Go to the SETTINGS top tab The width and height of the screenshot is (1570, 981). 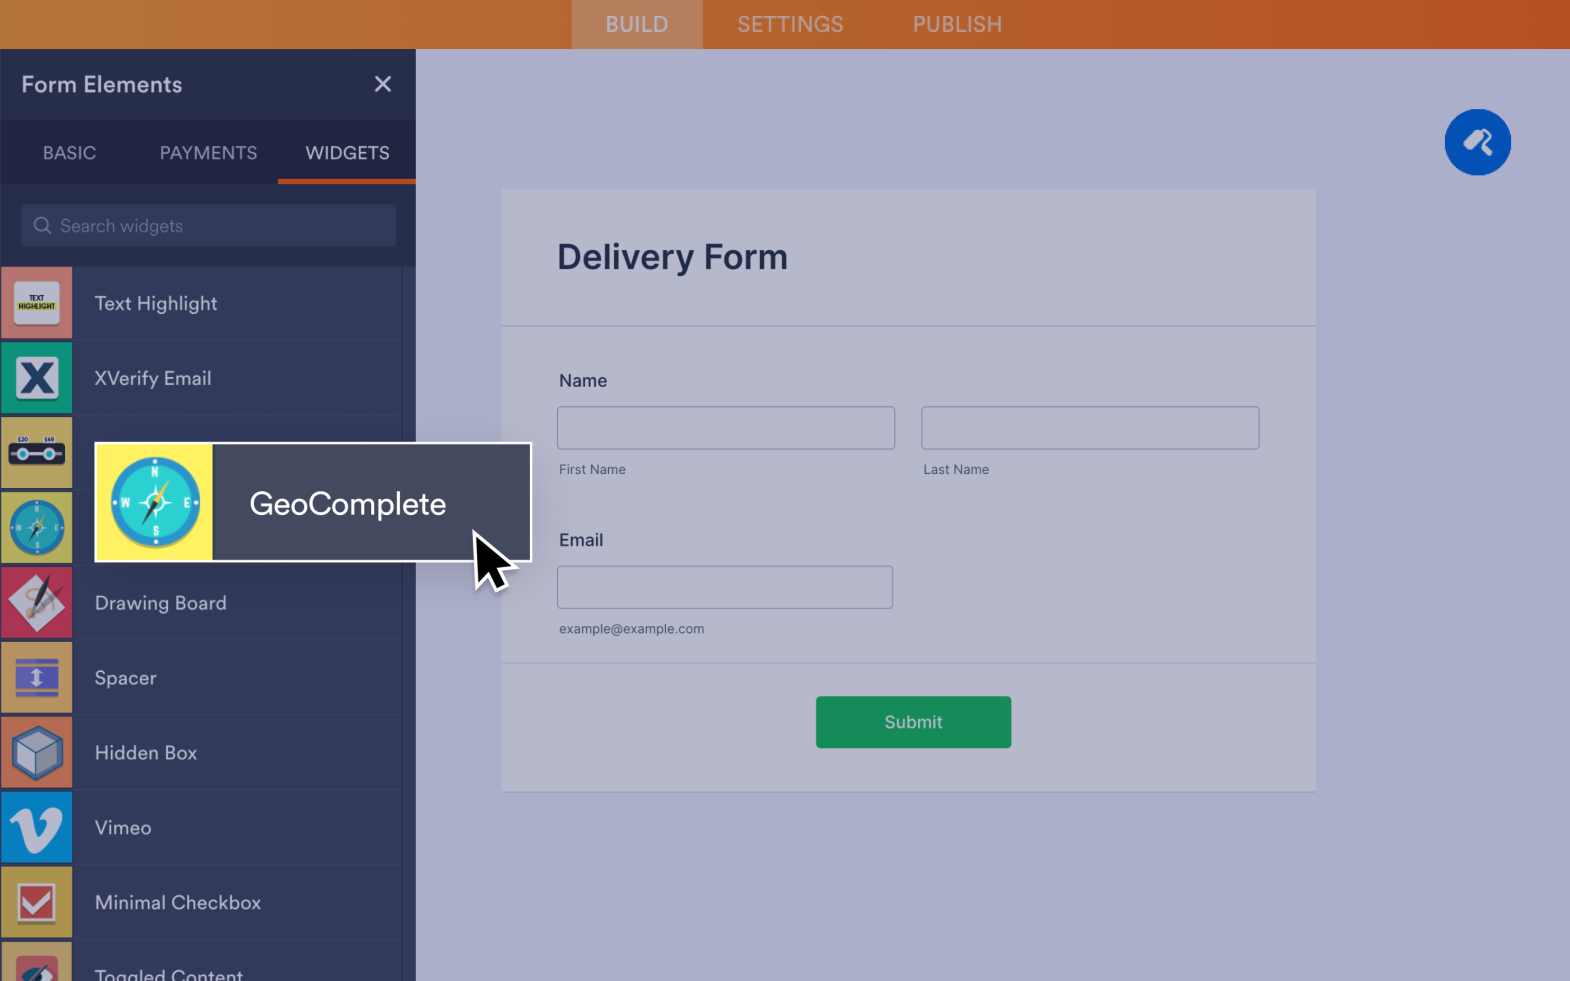coord(790,24)
